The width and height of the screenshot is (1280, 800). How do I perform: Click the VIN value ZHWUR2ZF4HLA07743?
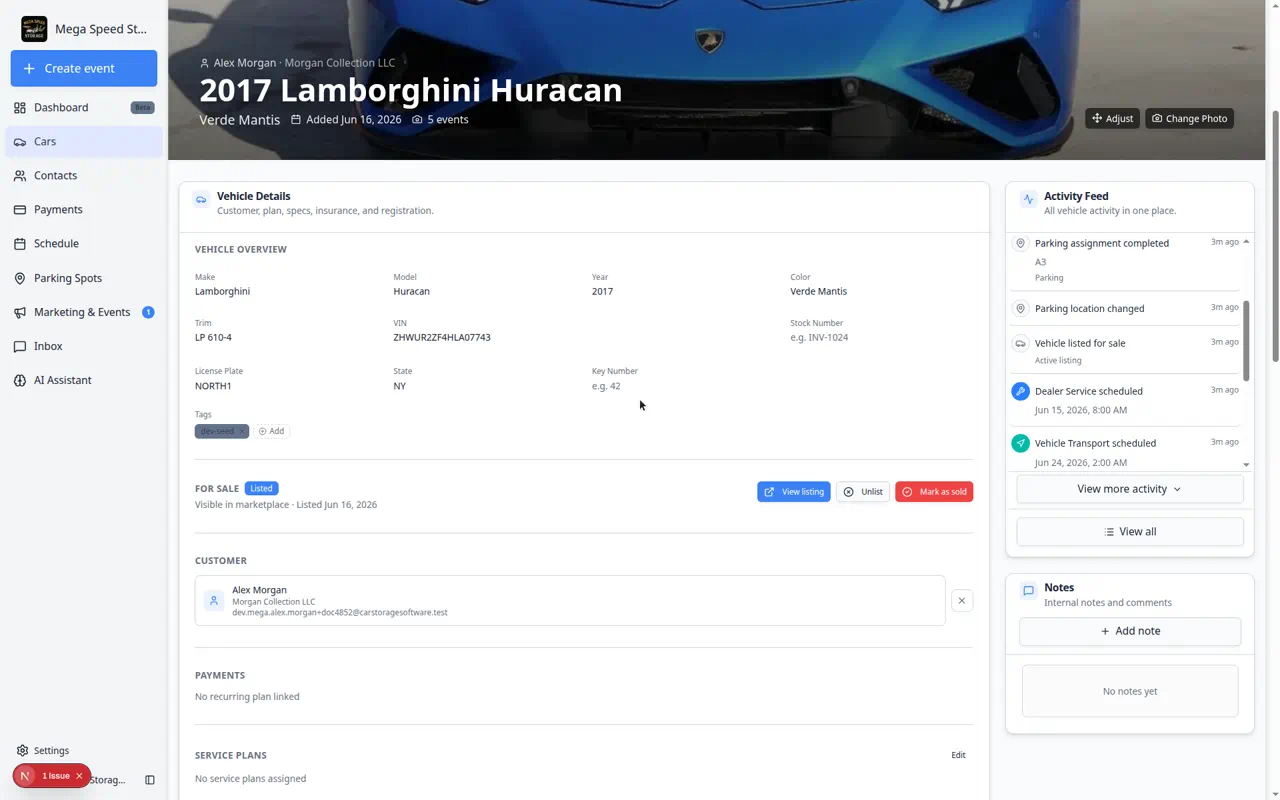click(442, 337)
